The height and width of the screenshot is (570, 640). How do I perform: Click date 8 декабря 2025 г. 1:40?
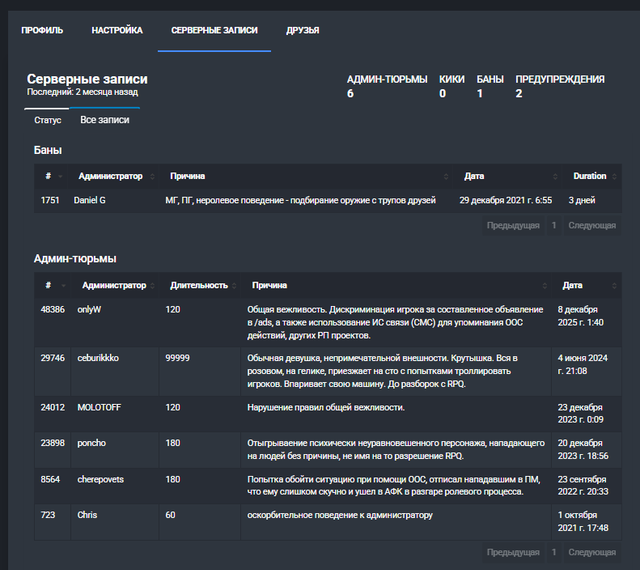pos(580,316)
